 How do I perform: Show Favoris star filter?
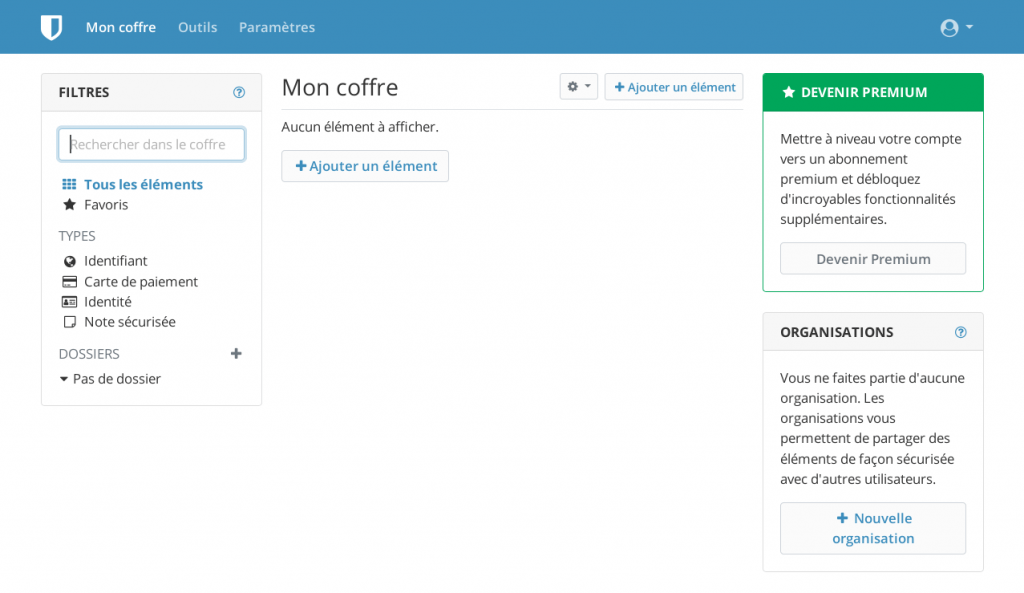(x=69, y=204)
